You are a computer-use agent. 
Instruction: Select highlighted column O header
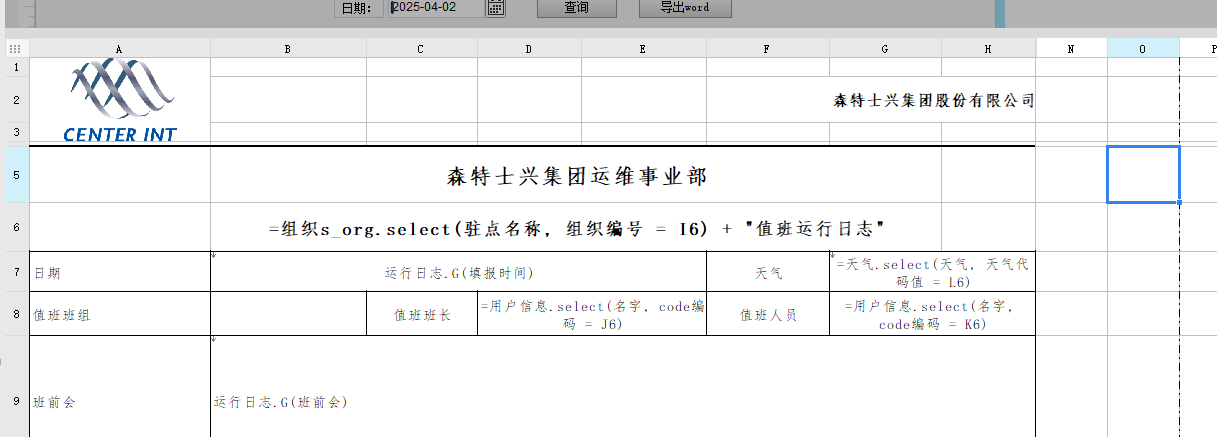1143,48
